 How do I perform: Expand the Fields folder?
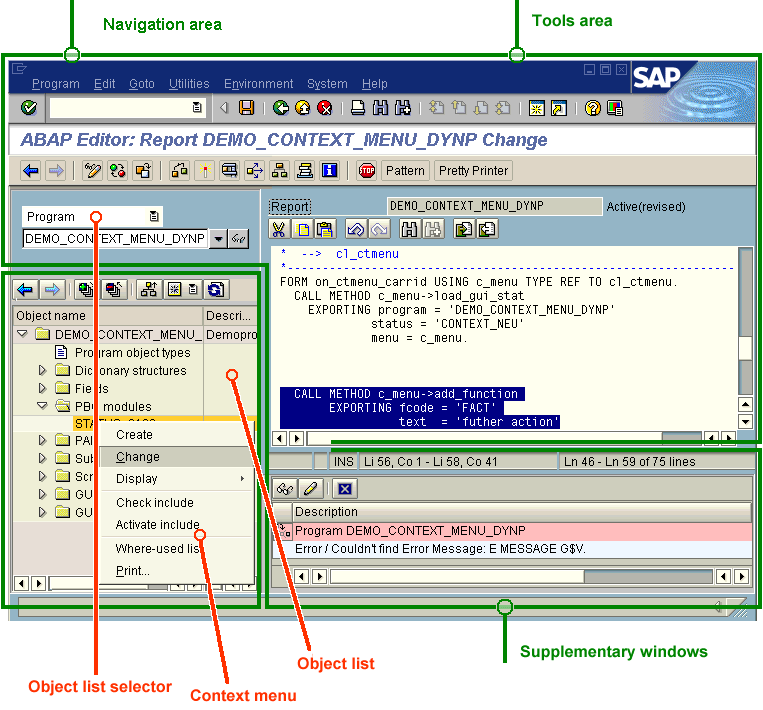point(43,388)
